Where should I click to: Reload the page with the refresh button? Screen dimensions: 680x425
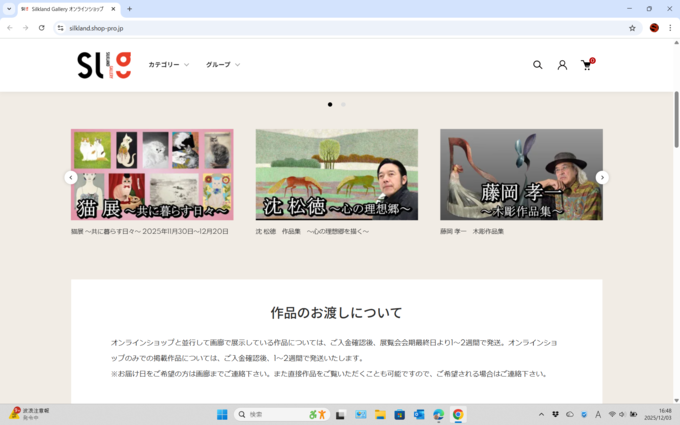pyautogui.click(x=42, y=28)
